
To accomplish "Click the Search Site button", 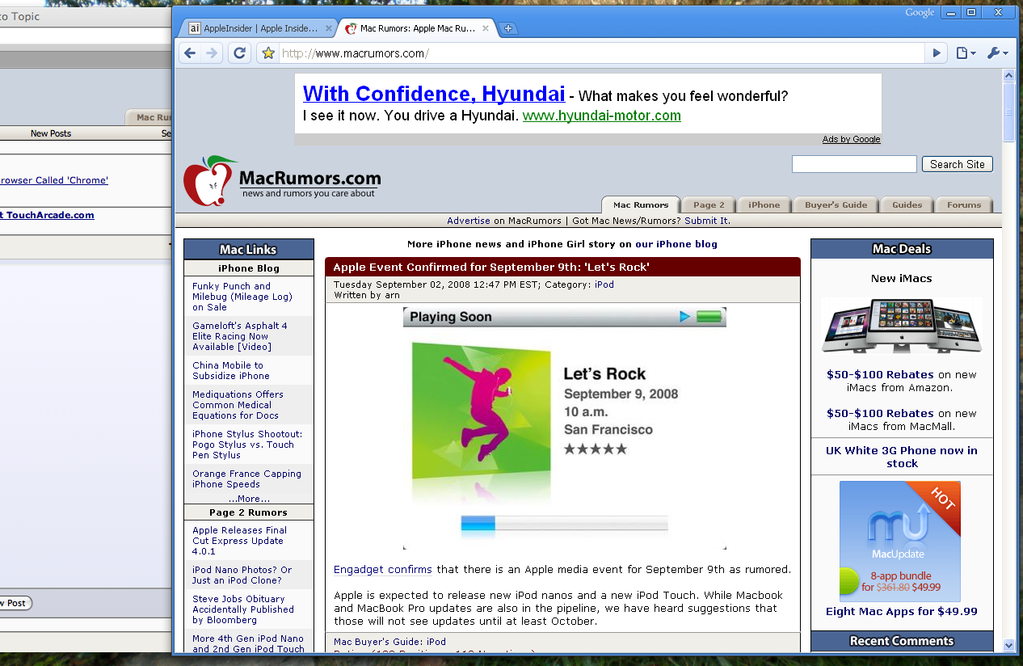I will click(957, 164).
